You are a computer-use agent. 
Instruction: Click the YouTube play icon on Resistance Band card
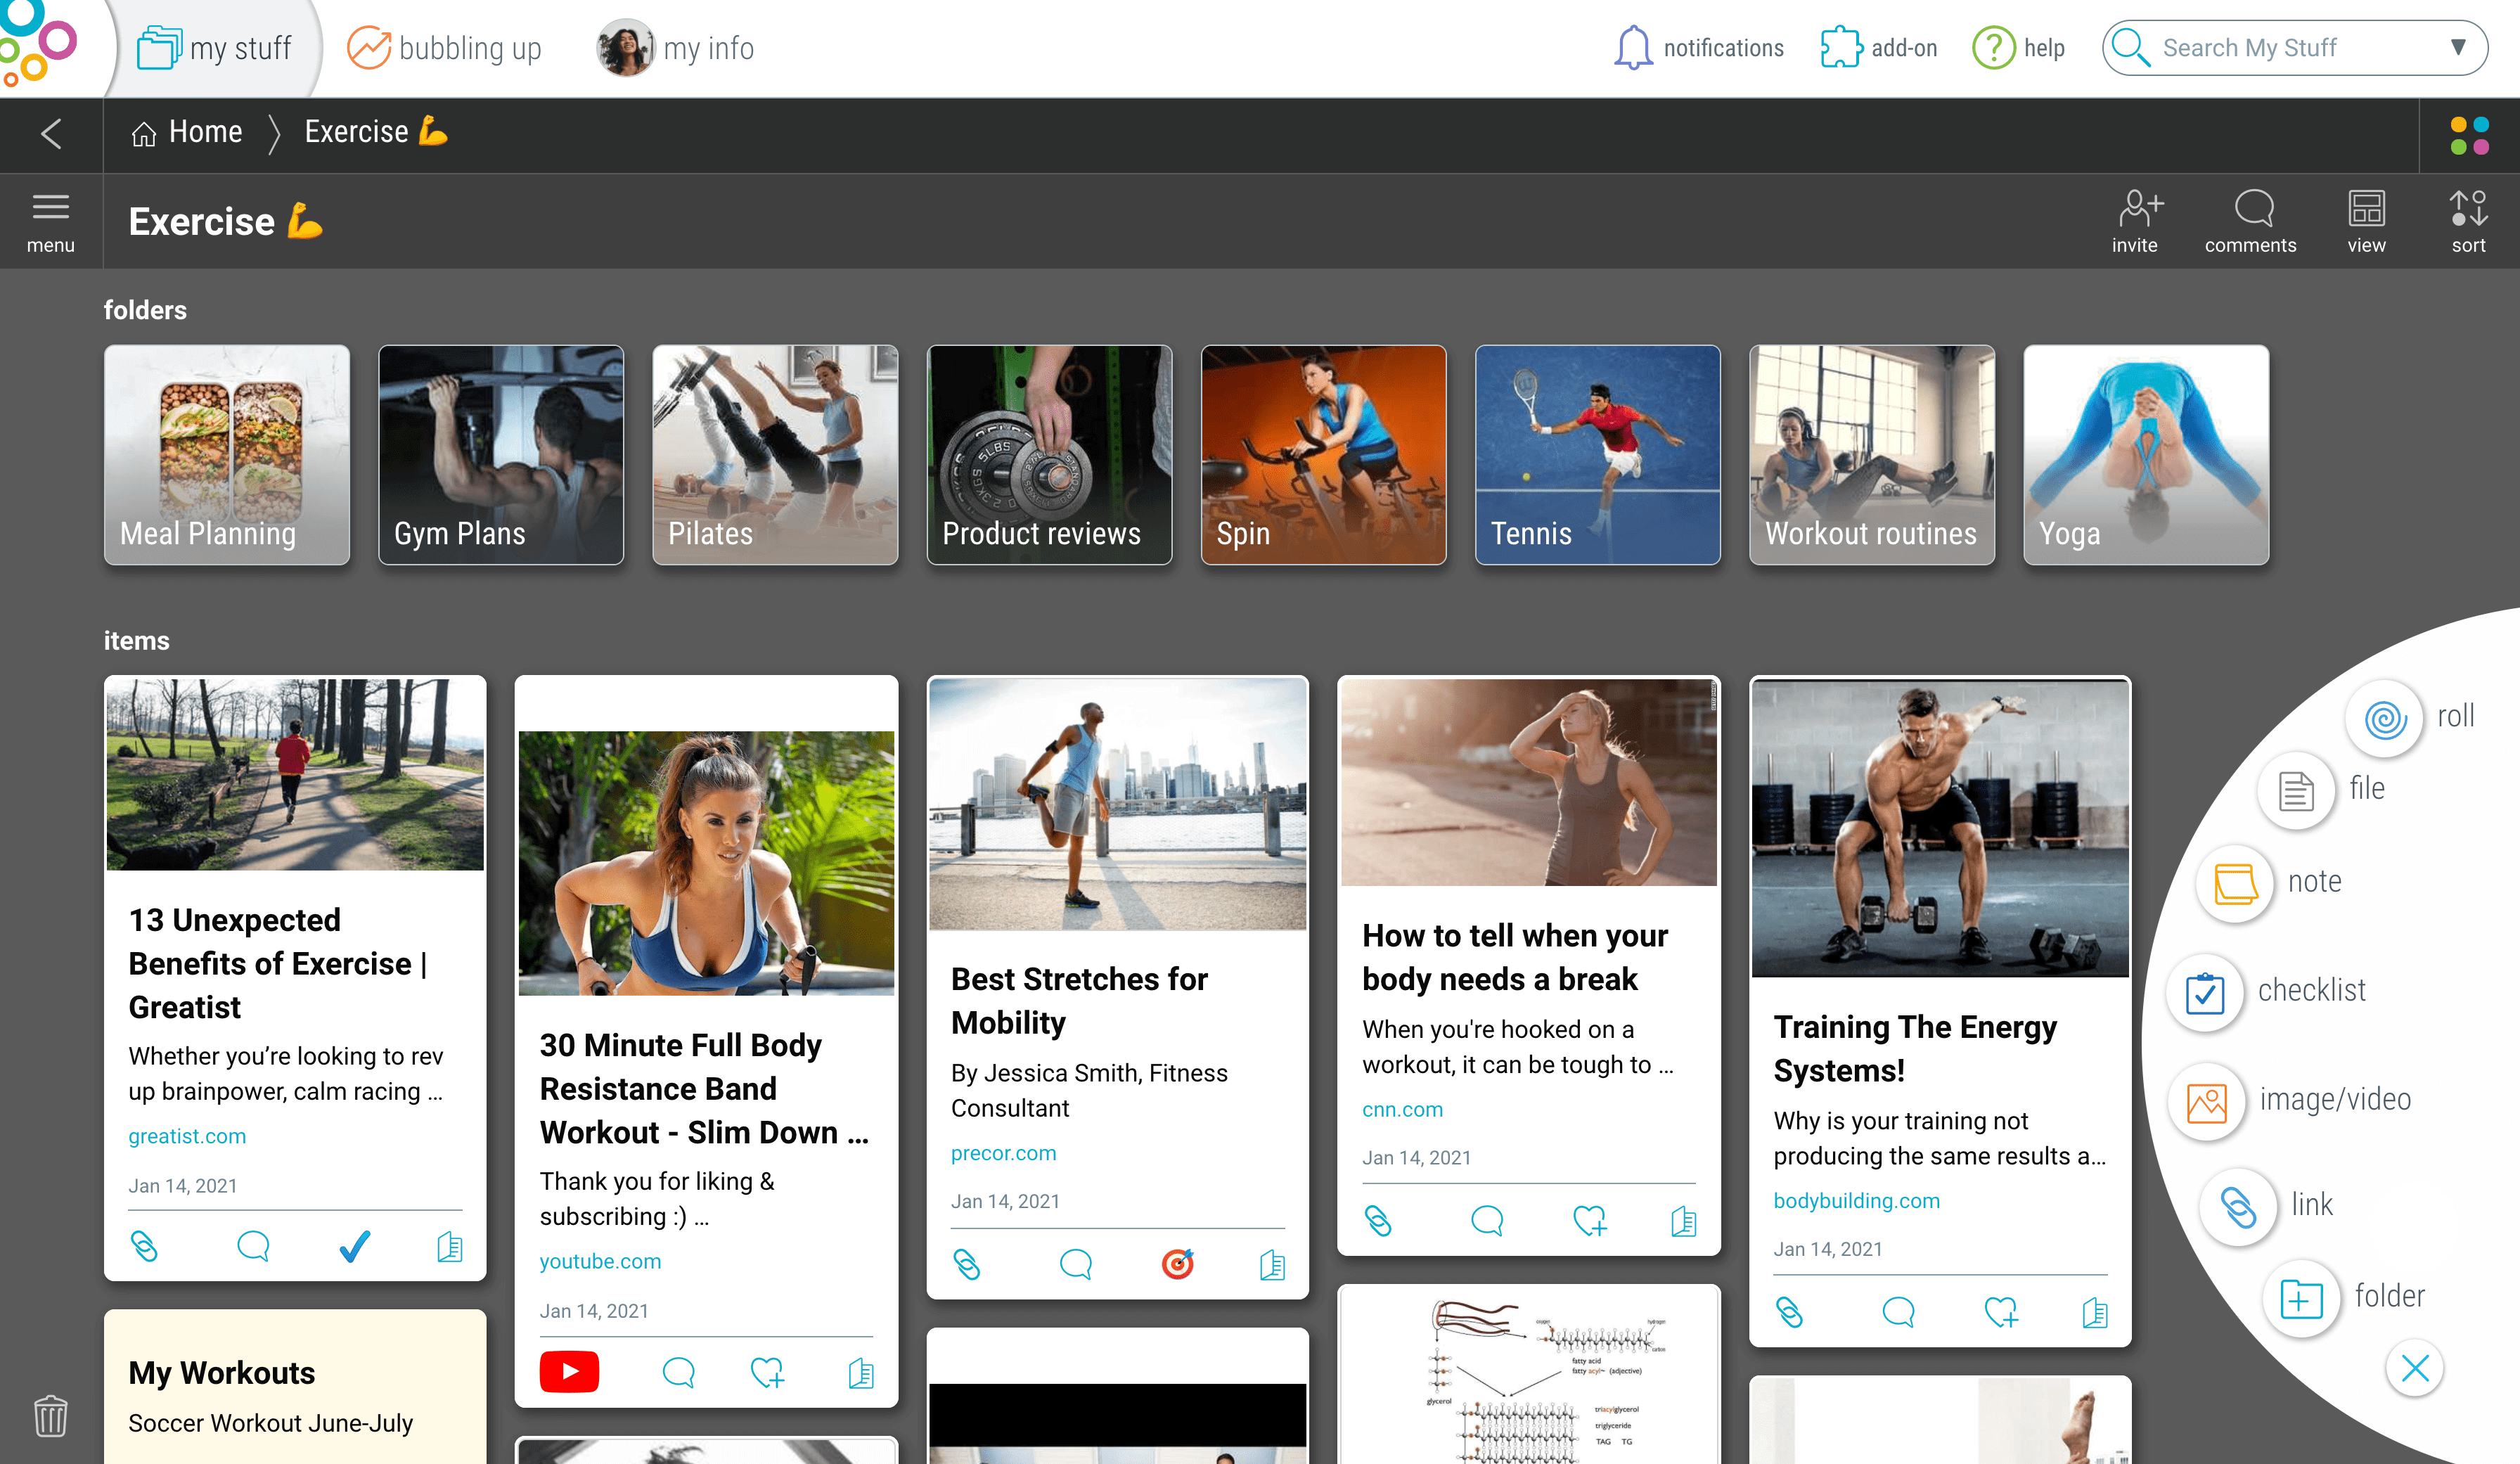[569, 1371]
